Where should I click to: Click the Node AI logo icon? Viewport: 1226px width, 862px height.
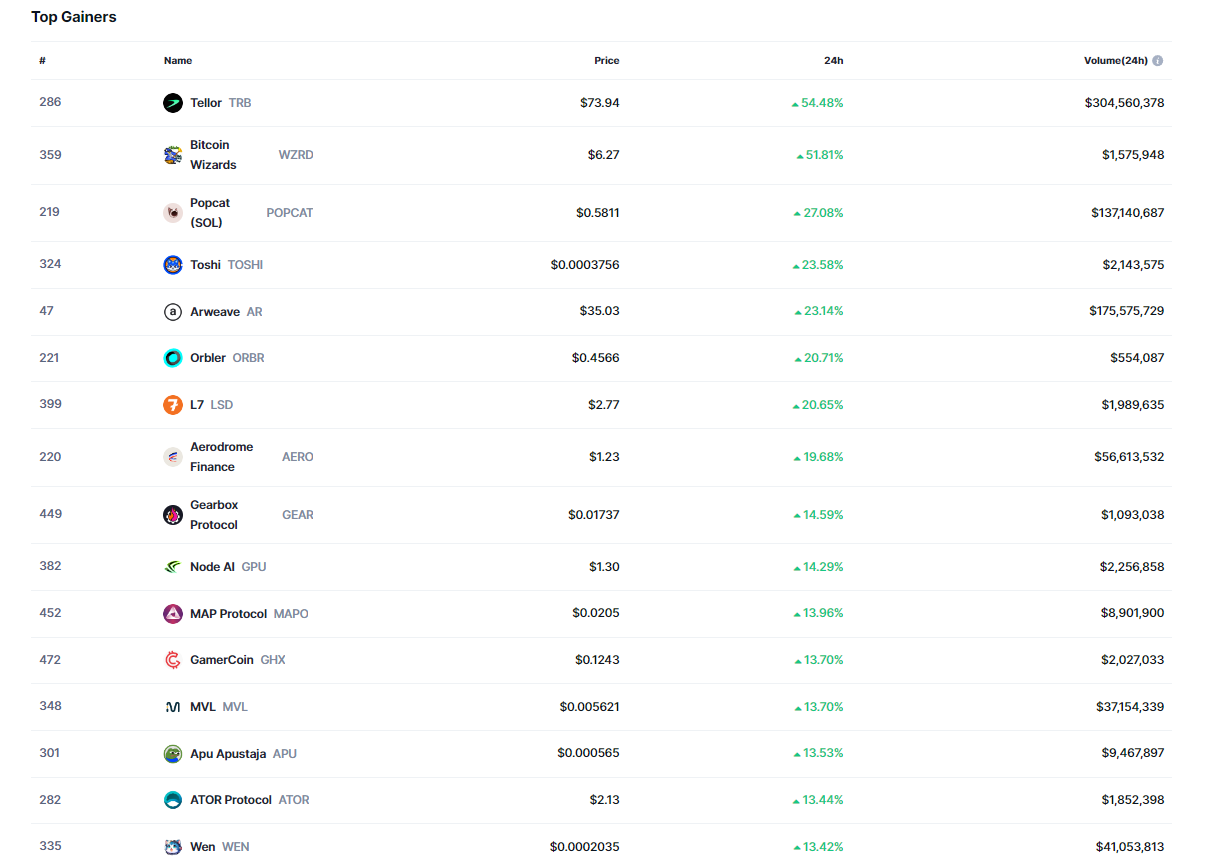(173, 567)
